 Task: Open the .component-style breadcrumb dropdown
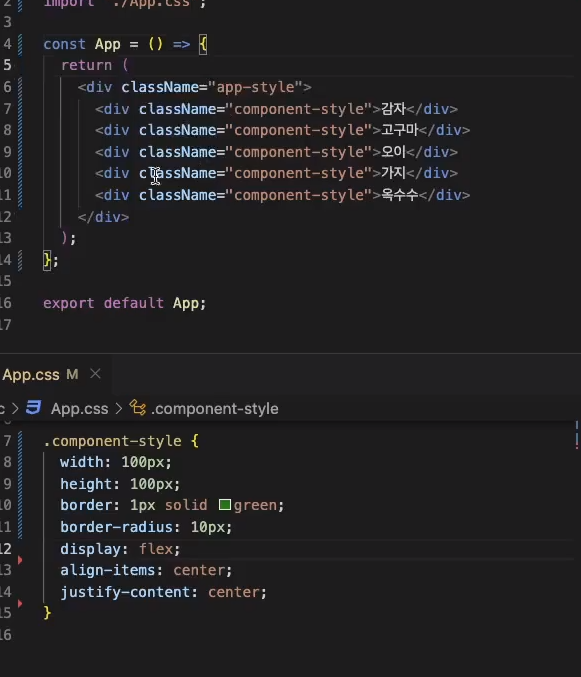pos(215,408)
